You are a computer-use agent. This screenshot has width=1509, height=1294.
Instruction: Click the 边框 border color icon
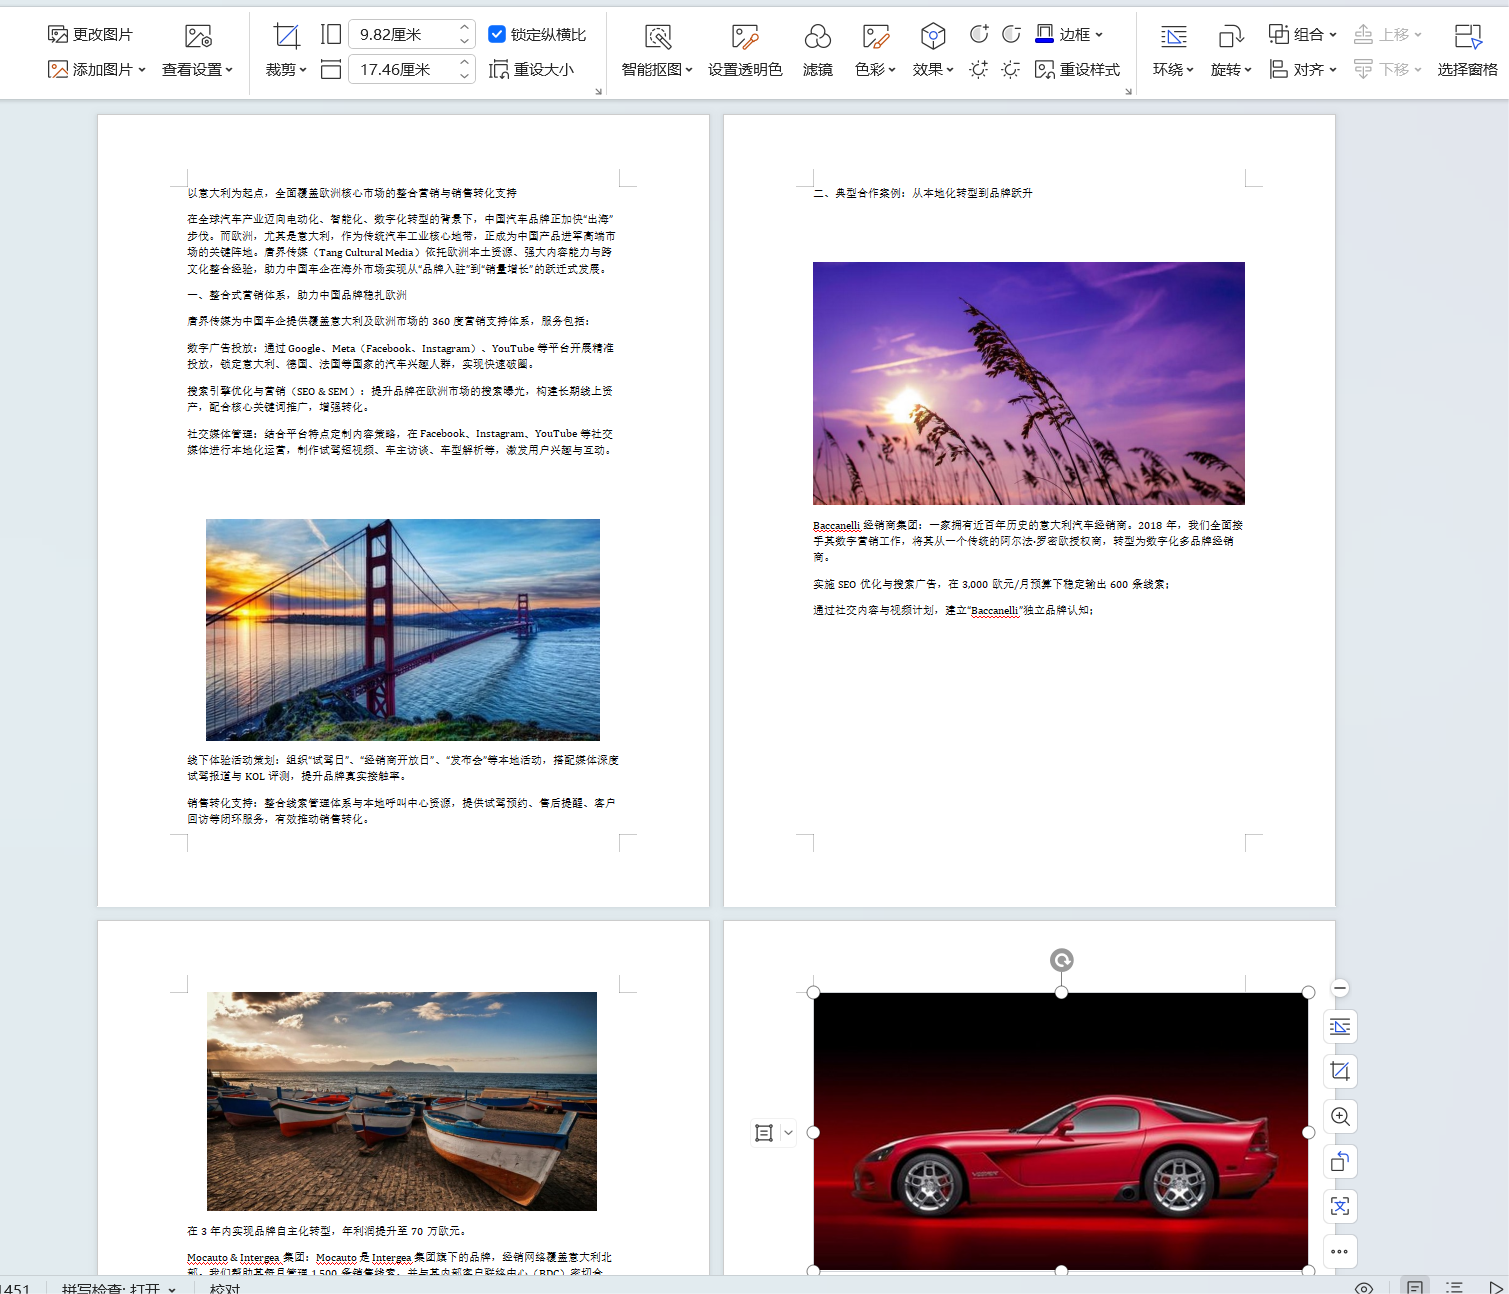click(x=1044, y=34)
